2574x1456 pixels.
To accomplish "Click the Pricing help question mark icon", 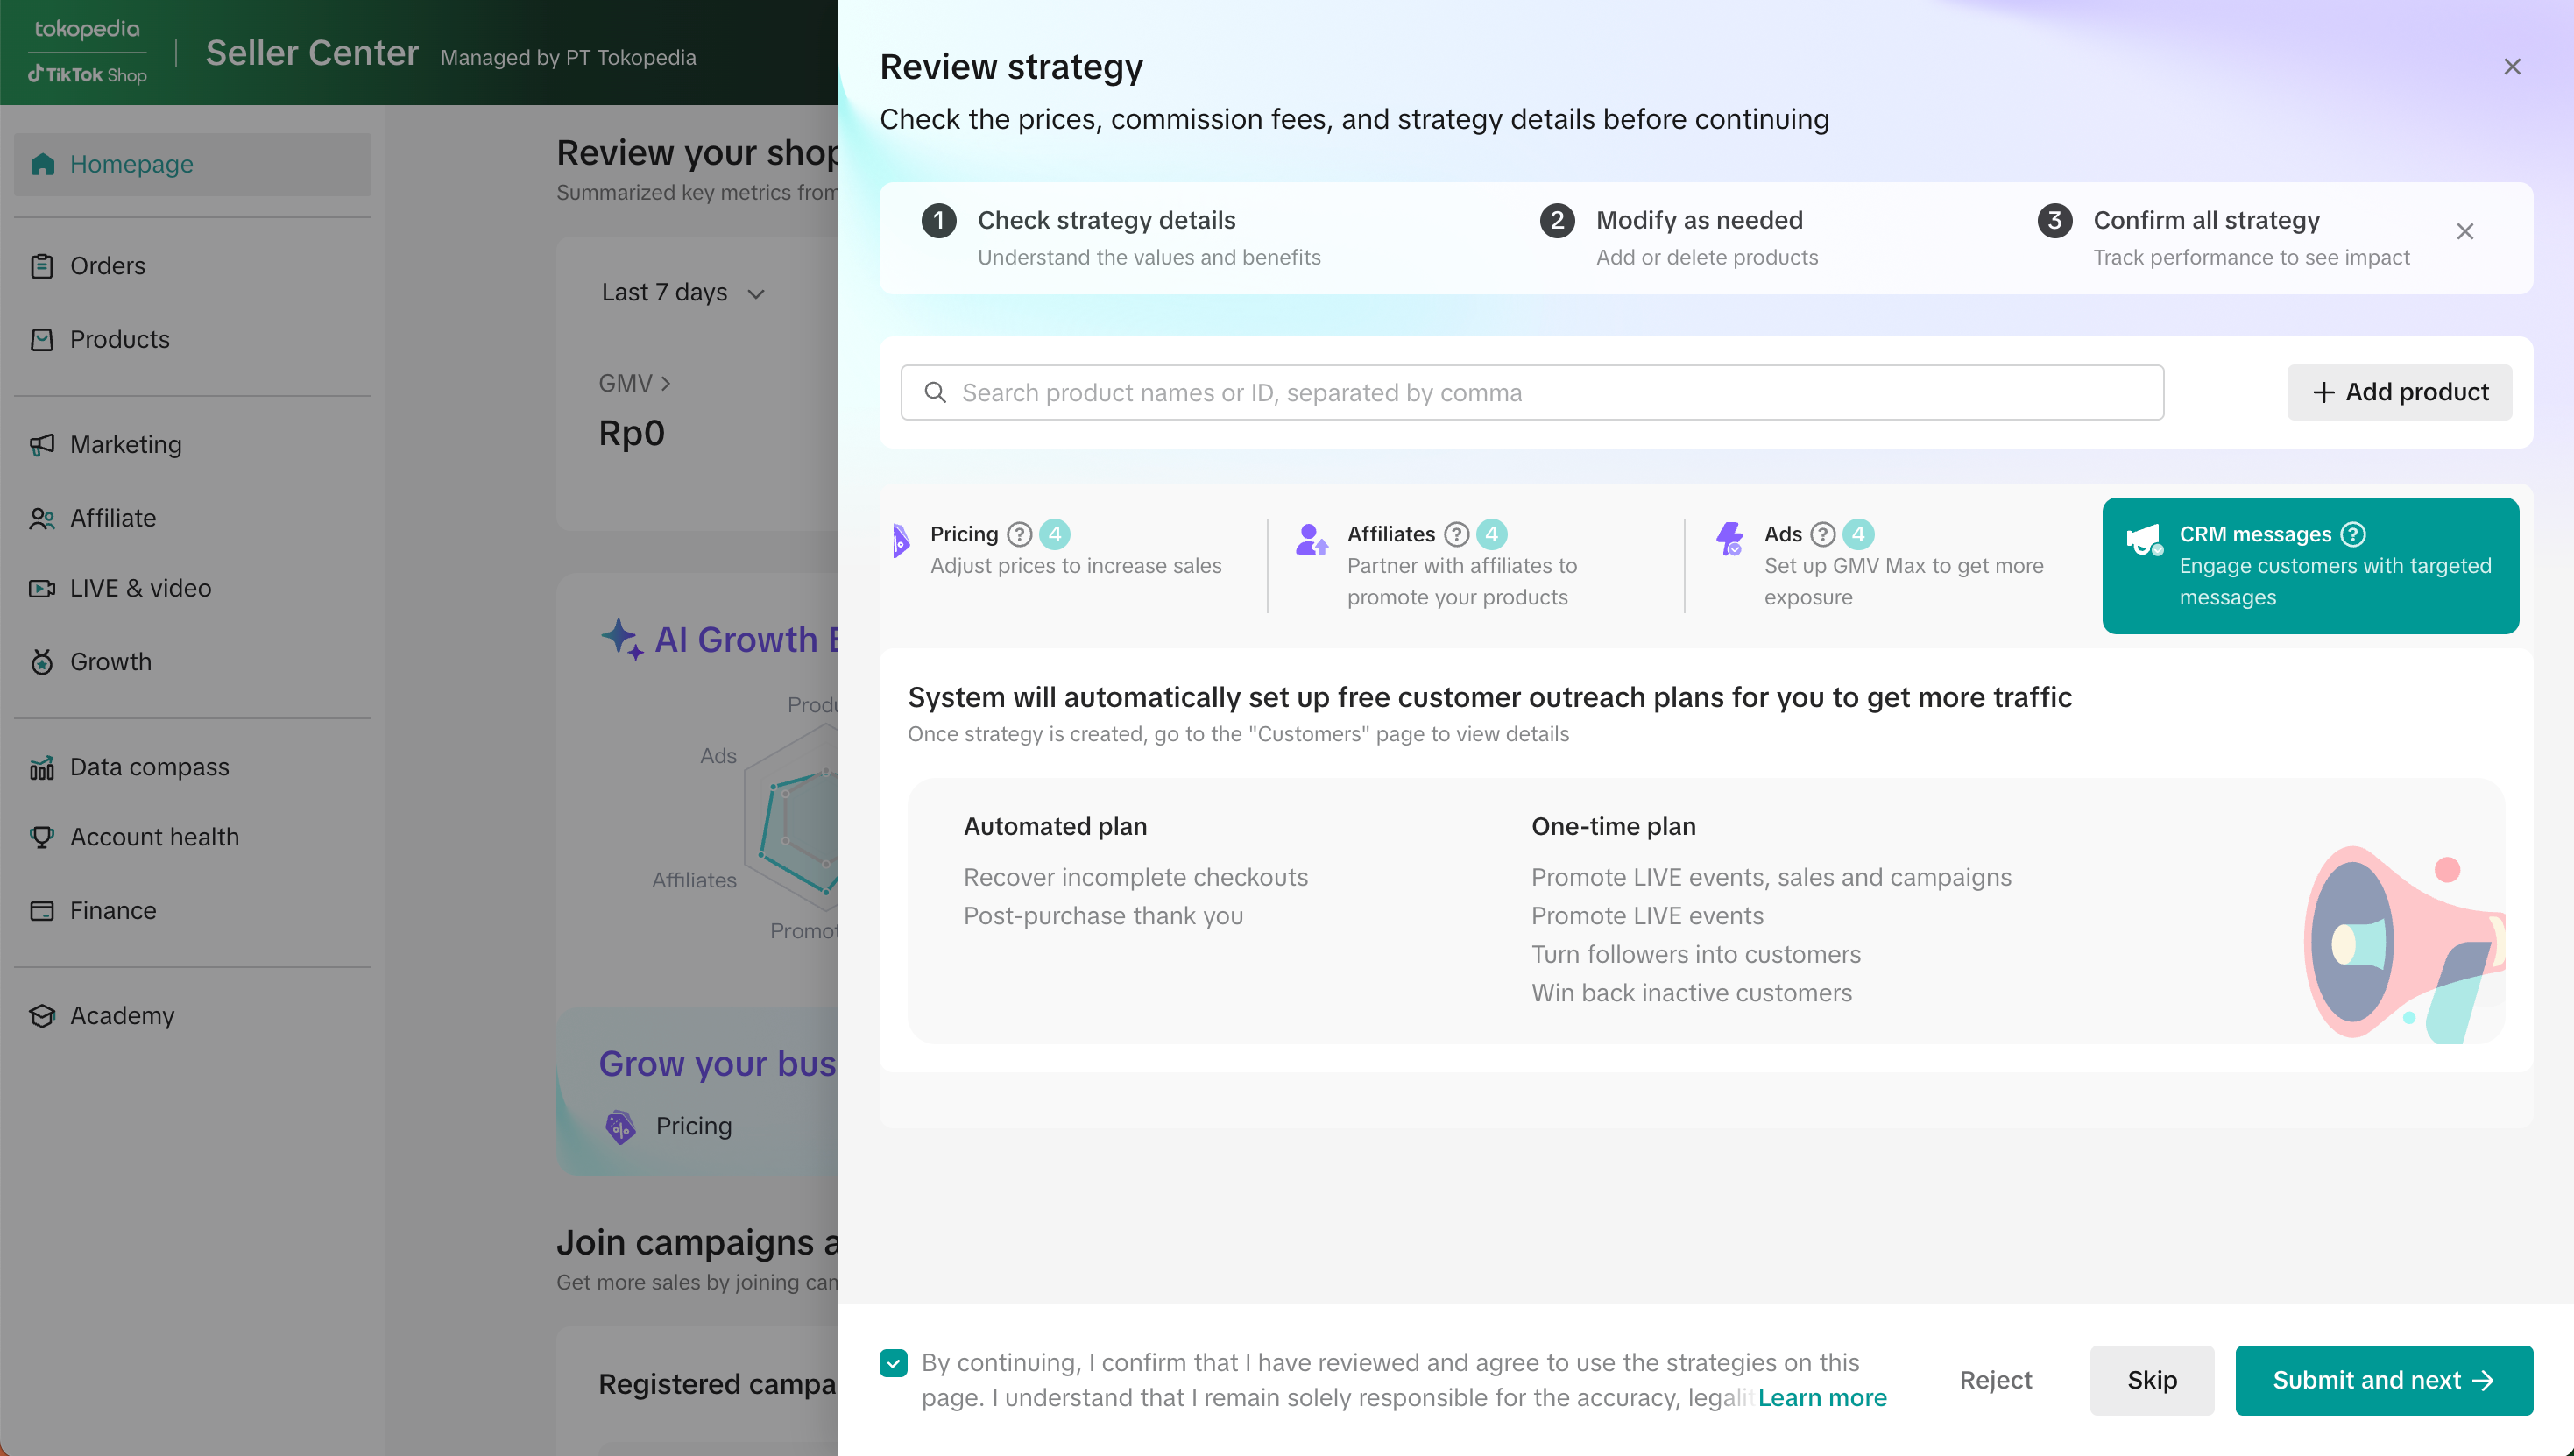I will click(x=1019, y=534).
